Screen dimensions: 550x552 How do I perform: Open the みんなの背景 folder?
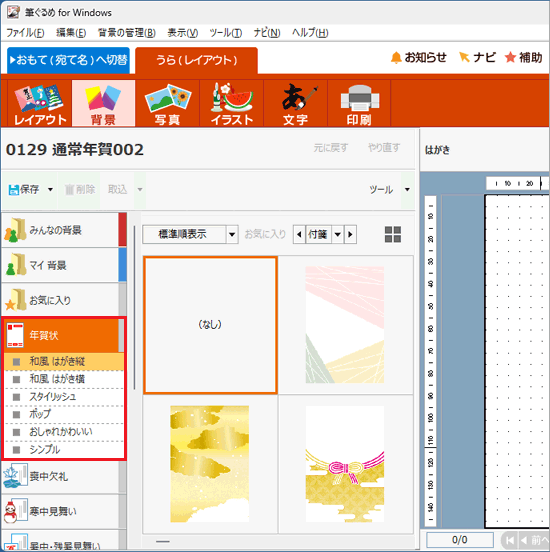click(60, 230)
